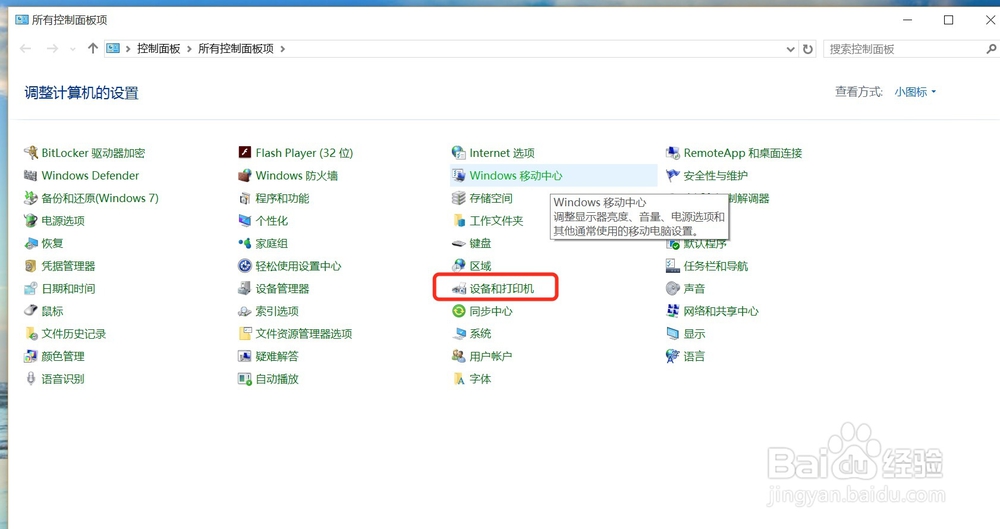
Task: Open 日期和时间 clock icon
Action: (31, 288)
